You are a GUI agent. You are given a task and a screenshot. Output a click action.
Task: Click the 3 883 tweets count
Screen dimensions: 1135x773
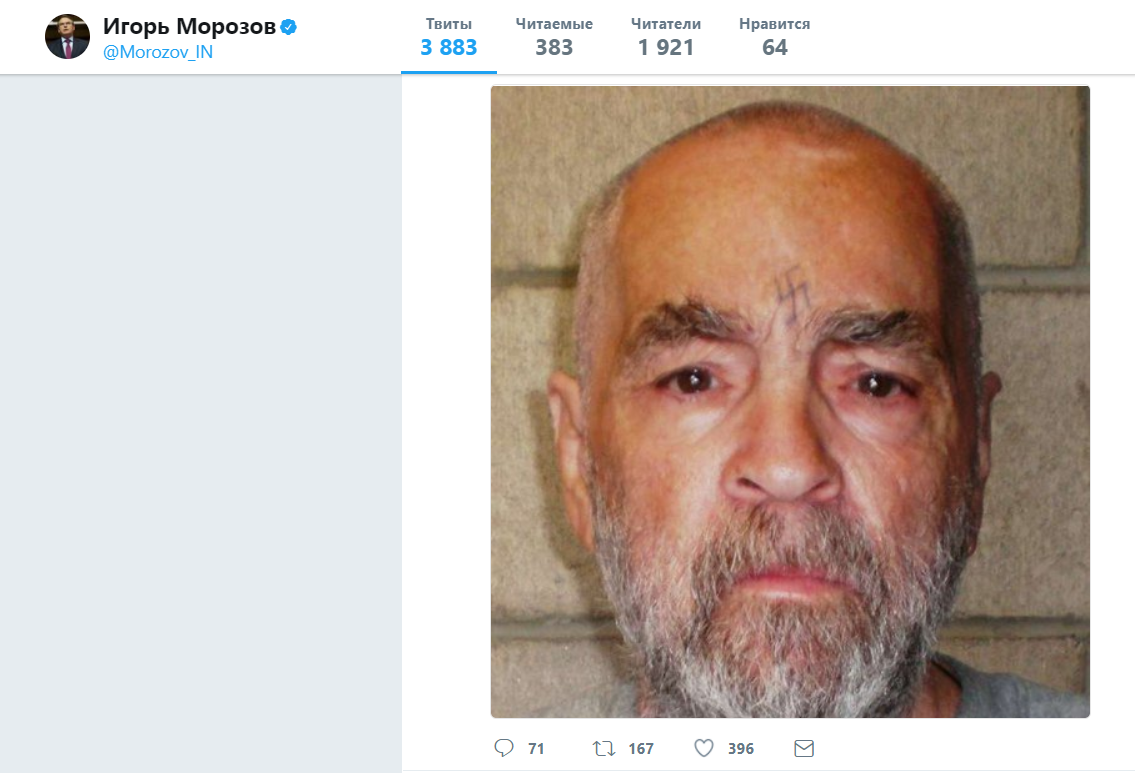tap(449, 48)
